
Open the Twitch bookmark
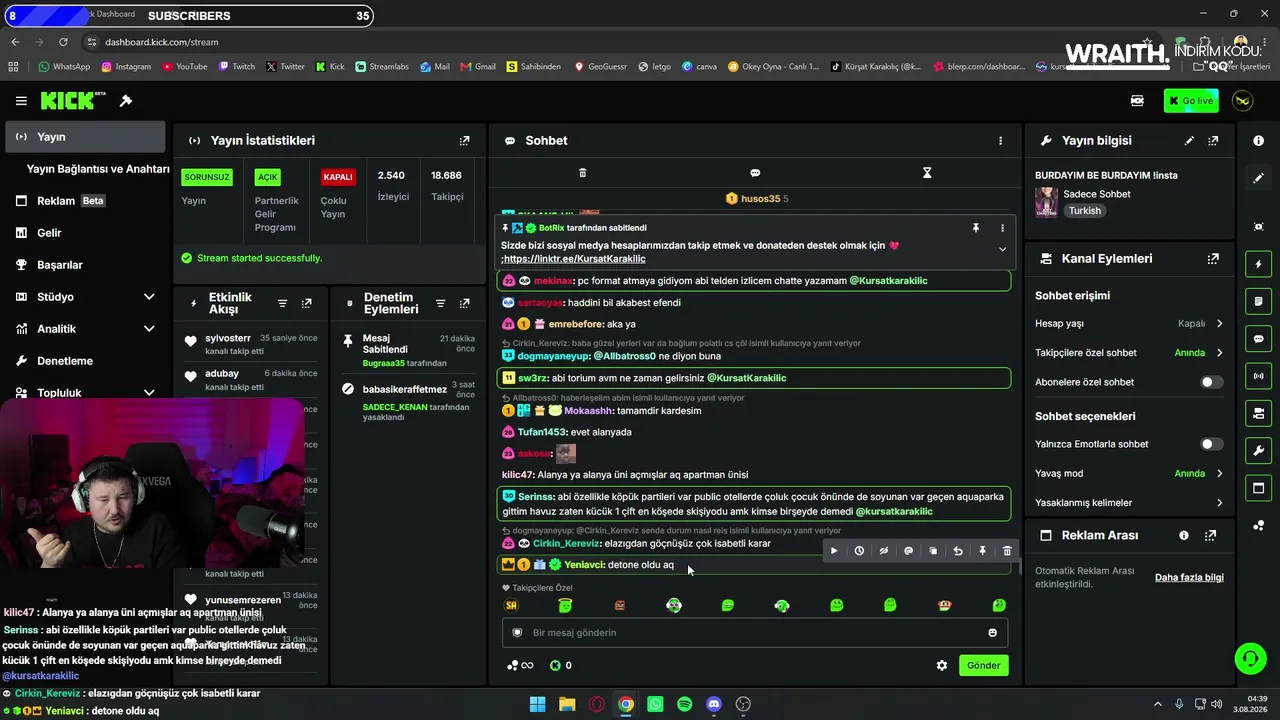237,67
